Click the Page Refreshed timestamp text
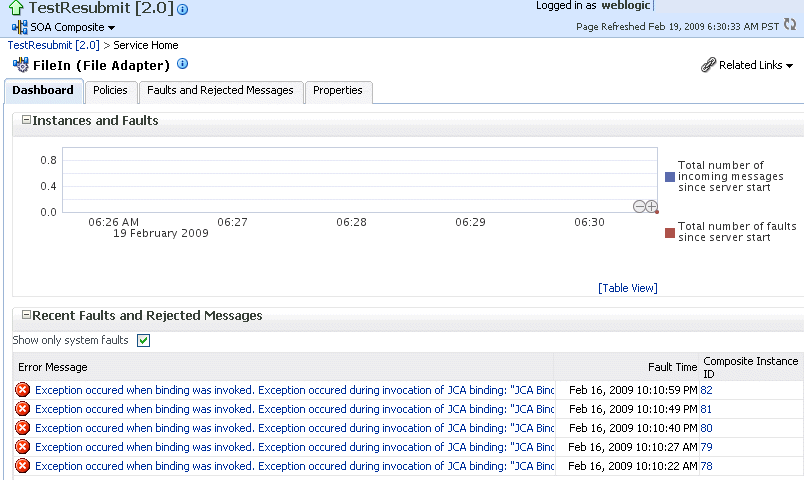Image resolution: width=804 pixels, height=480 pixels. click(677, 27)
